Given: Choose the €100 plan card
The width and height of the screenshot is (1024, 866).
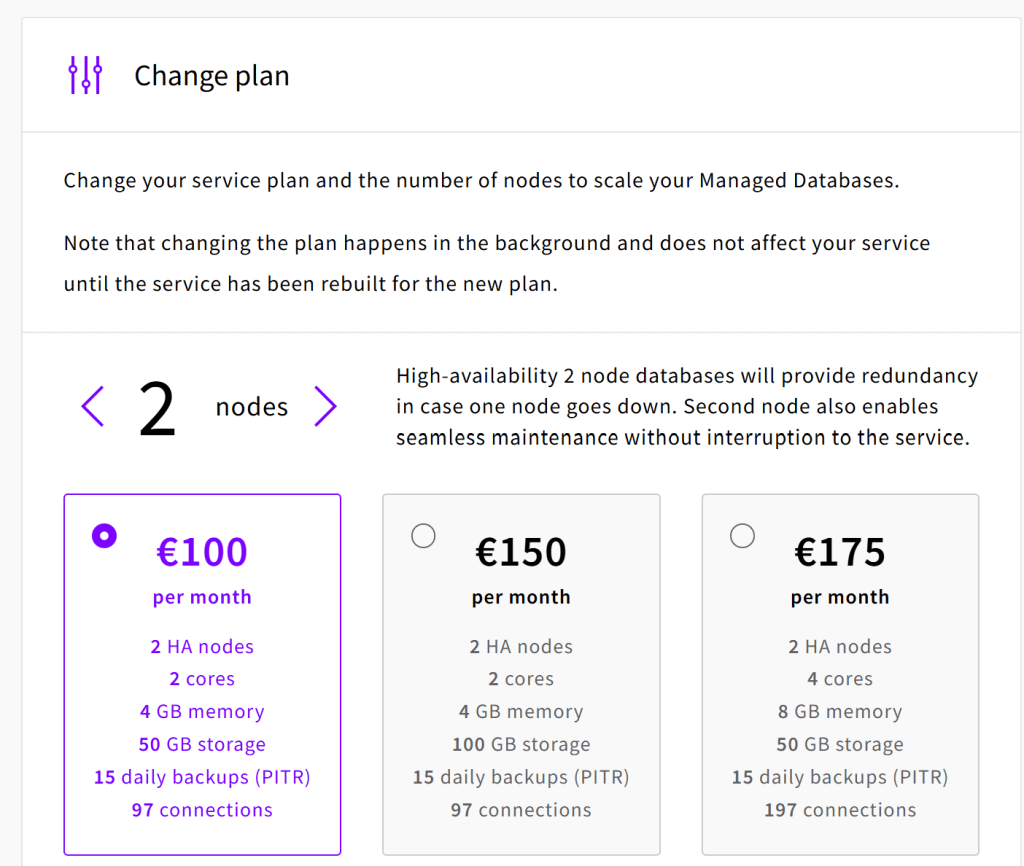Looking at the screenshot, I should click(202, 674).
